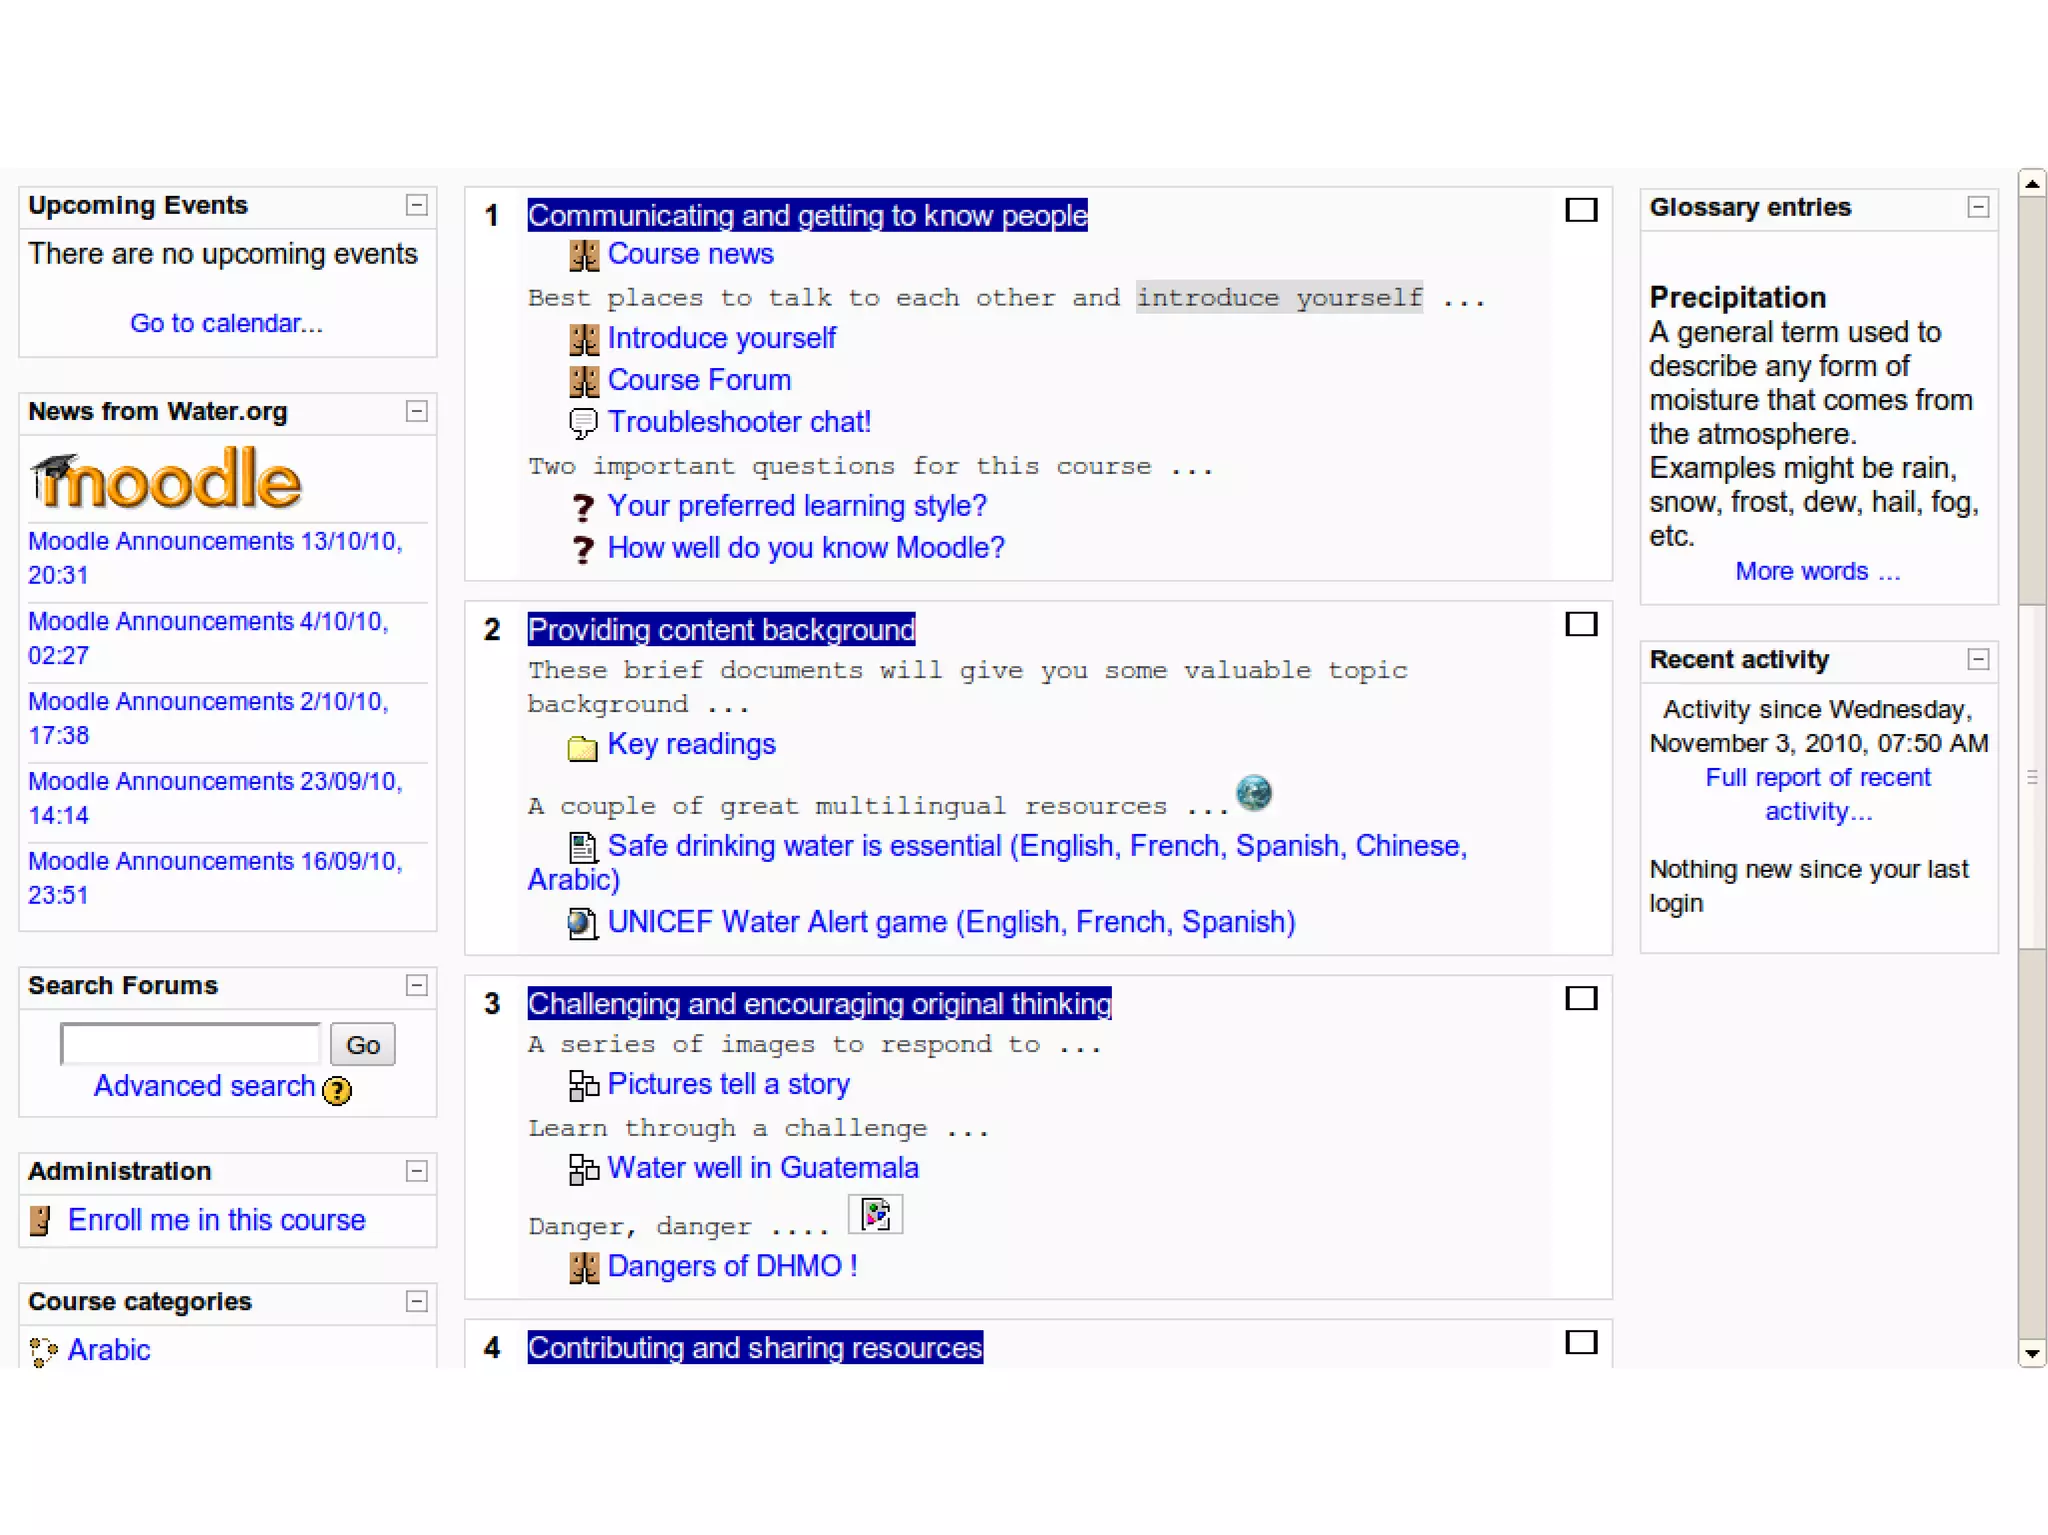Collapse the Glossary entries block
This screenshot has height=1535, width=2048.
pos(1977,207)
